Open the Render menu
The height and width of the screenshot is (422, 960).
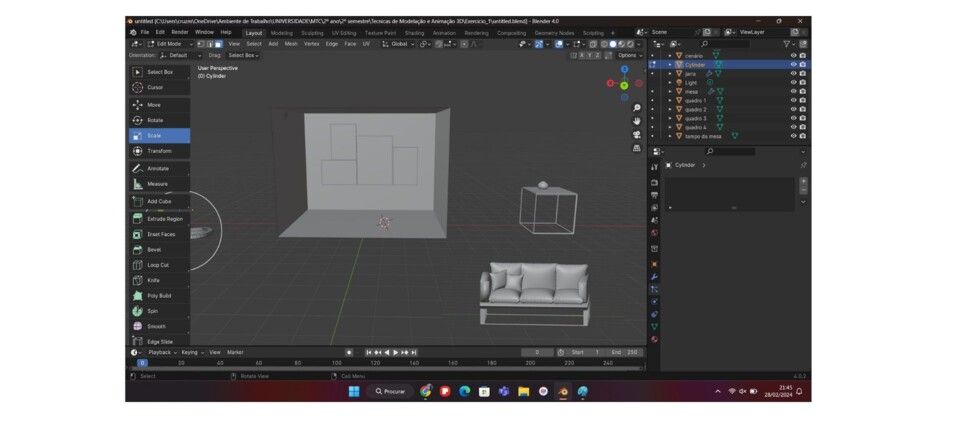(x=179, y=32)
